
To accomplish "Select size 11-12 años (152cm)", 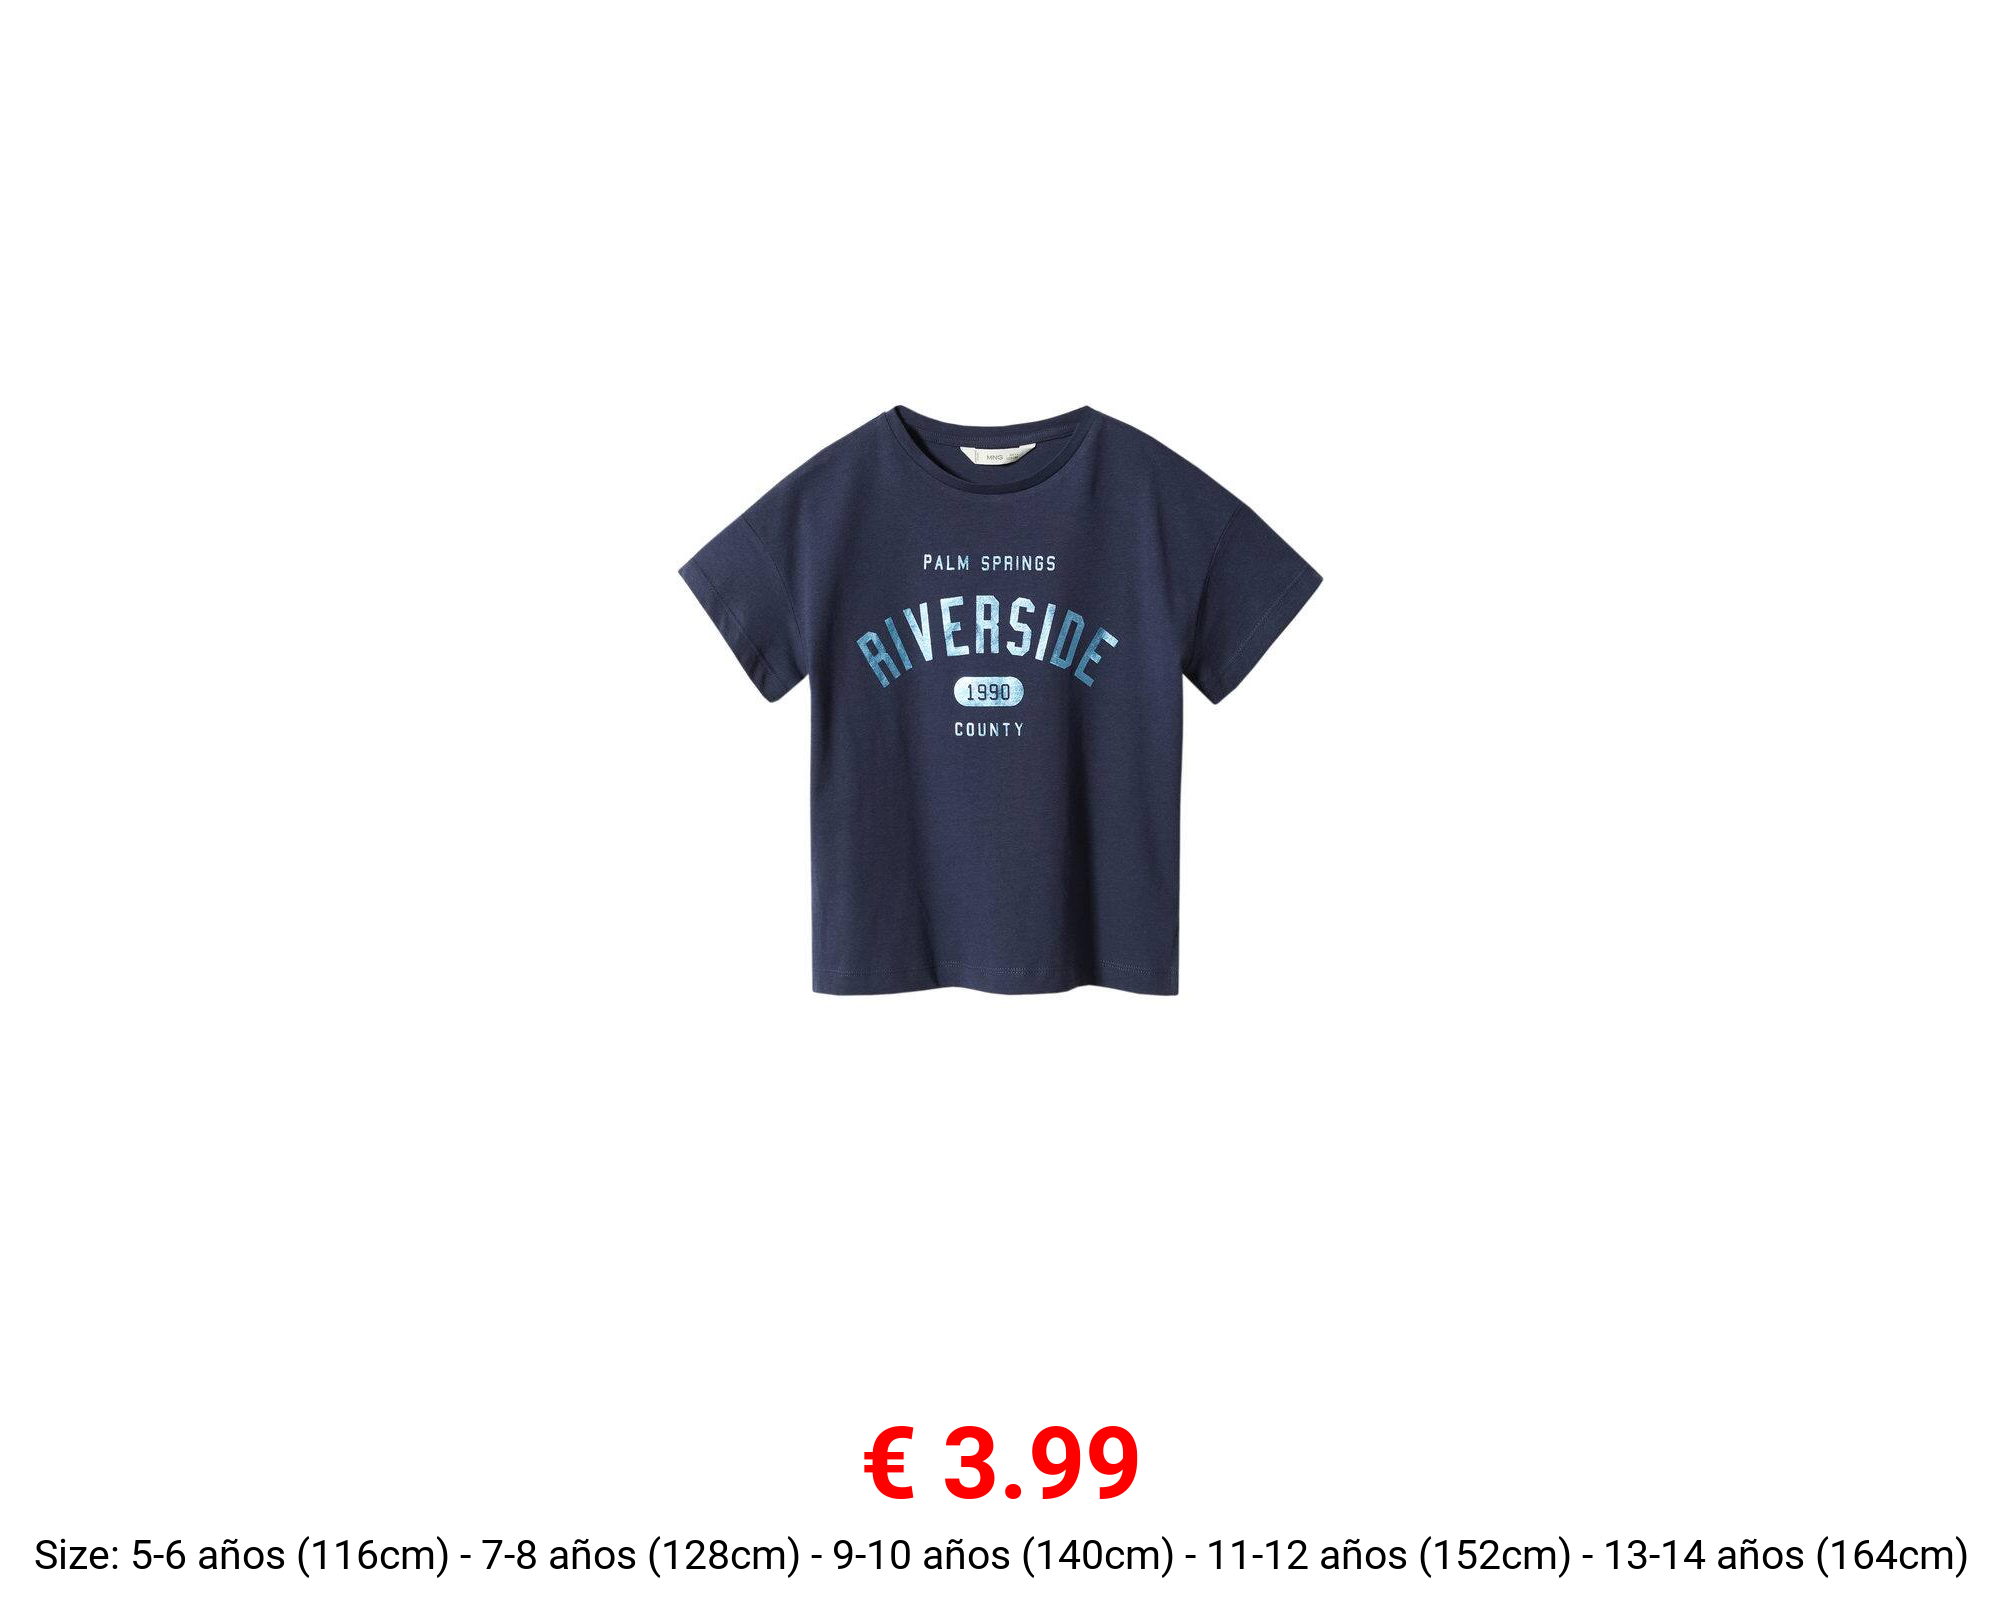I will pyautogui.click(x=1389, y=1555).
